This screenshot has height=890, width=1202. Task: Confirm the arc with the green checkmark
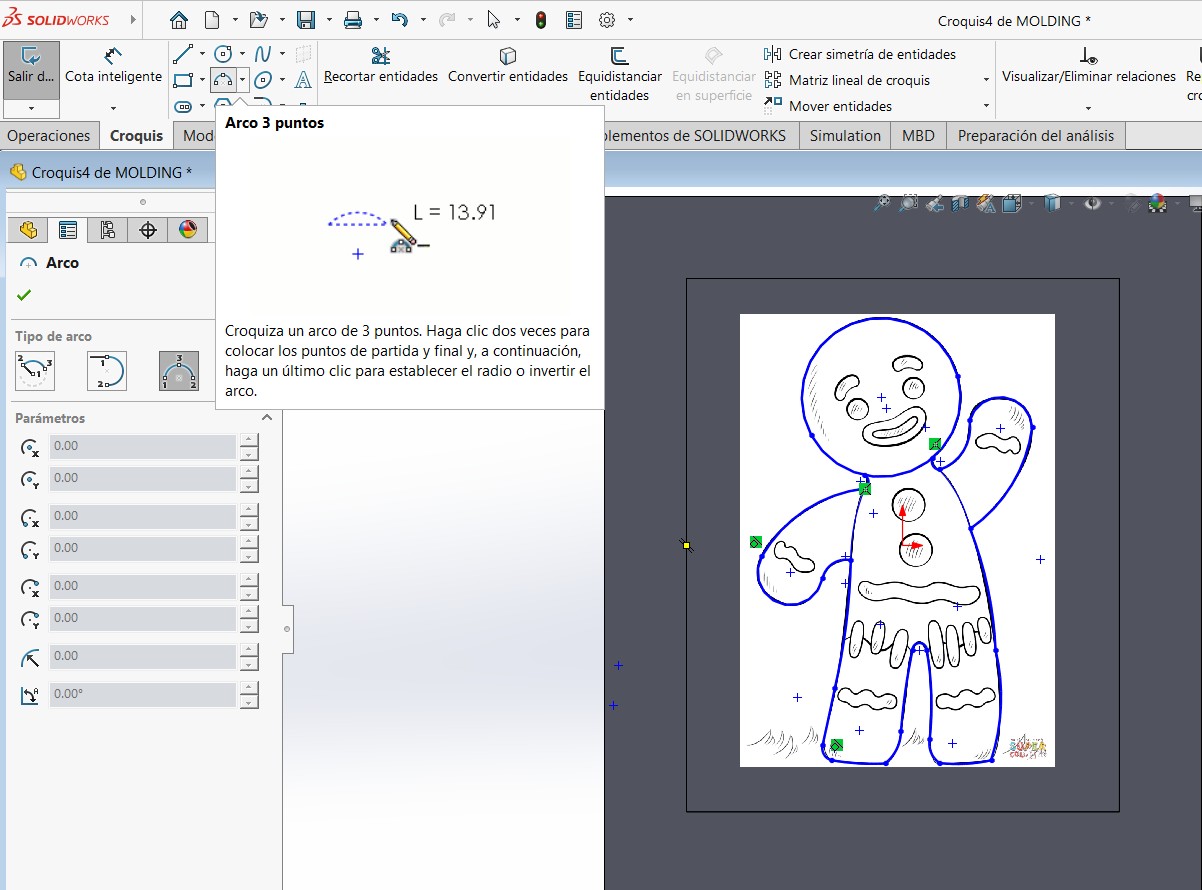click(24, 295)
